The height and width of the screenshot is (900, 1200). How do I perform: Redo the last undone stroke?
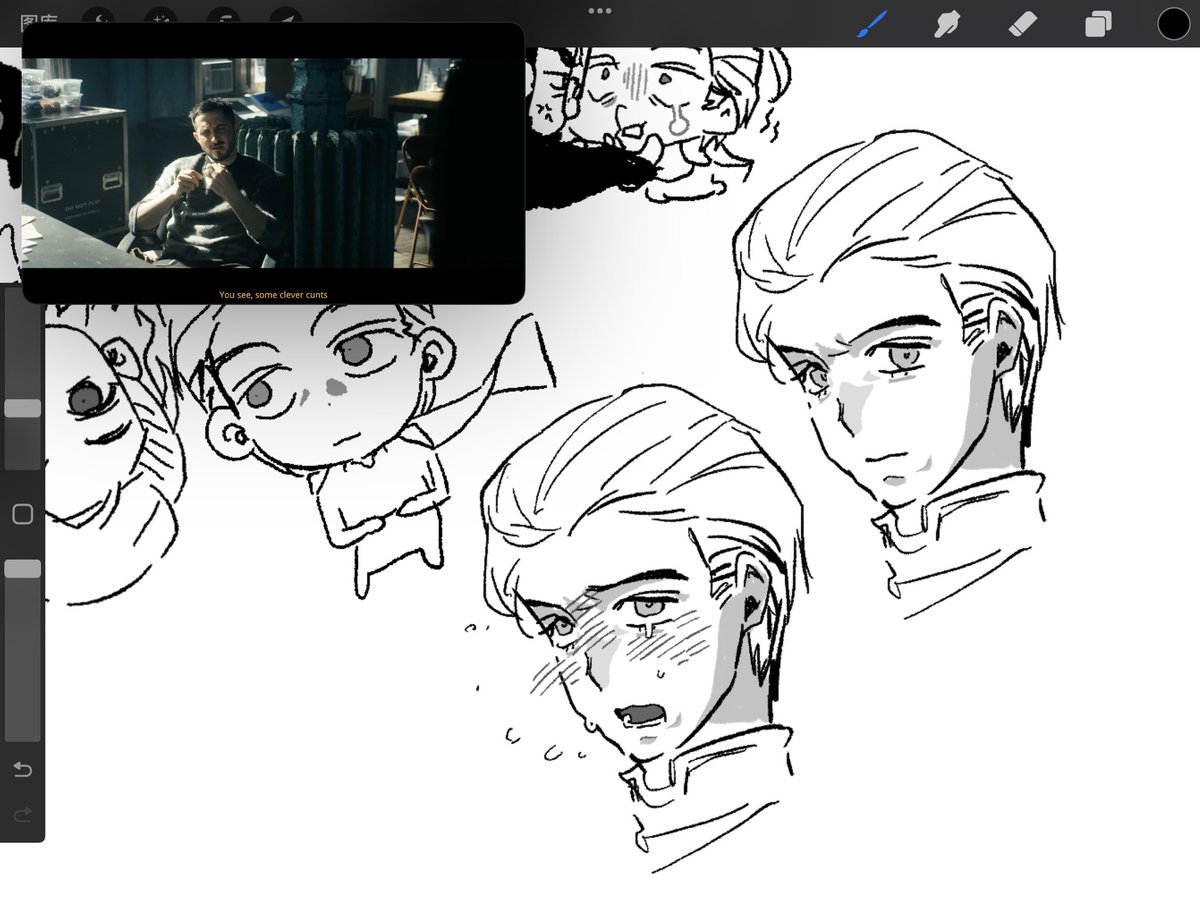point(22,815)
